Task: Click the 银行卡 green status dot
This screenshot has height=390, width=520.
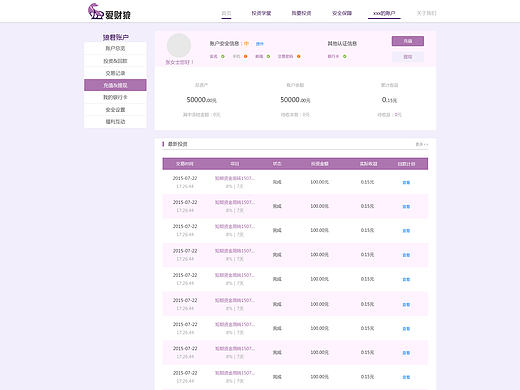Action: click(x=345, y=56)
